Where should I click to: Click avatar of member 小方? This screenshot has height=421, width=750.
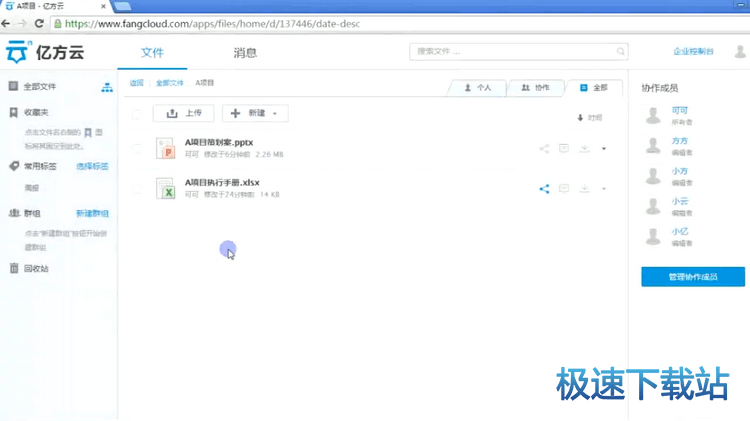[x=653, y=176]
